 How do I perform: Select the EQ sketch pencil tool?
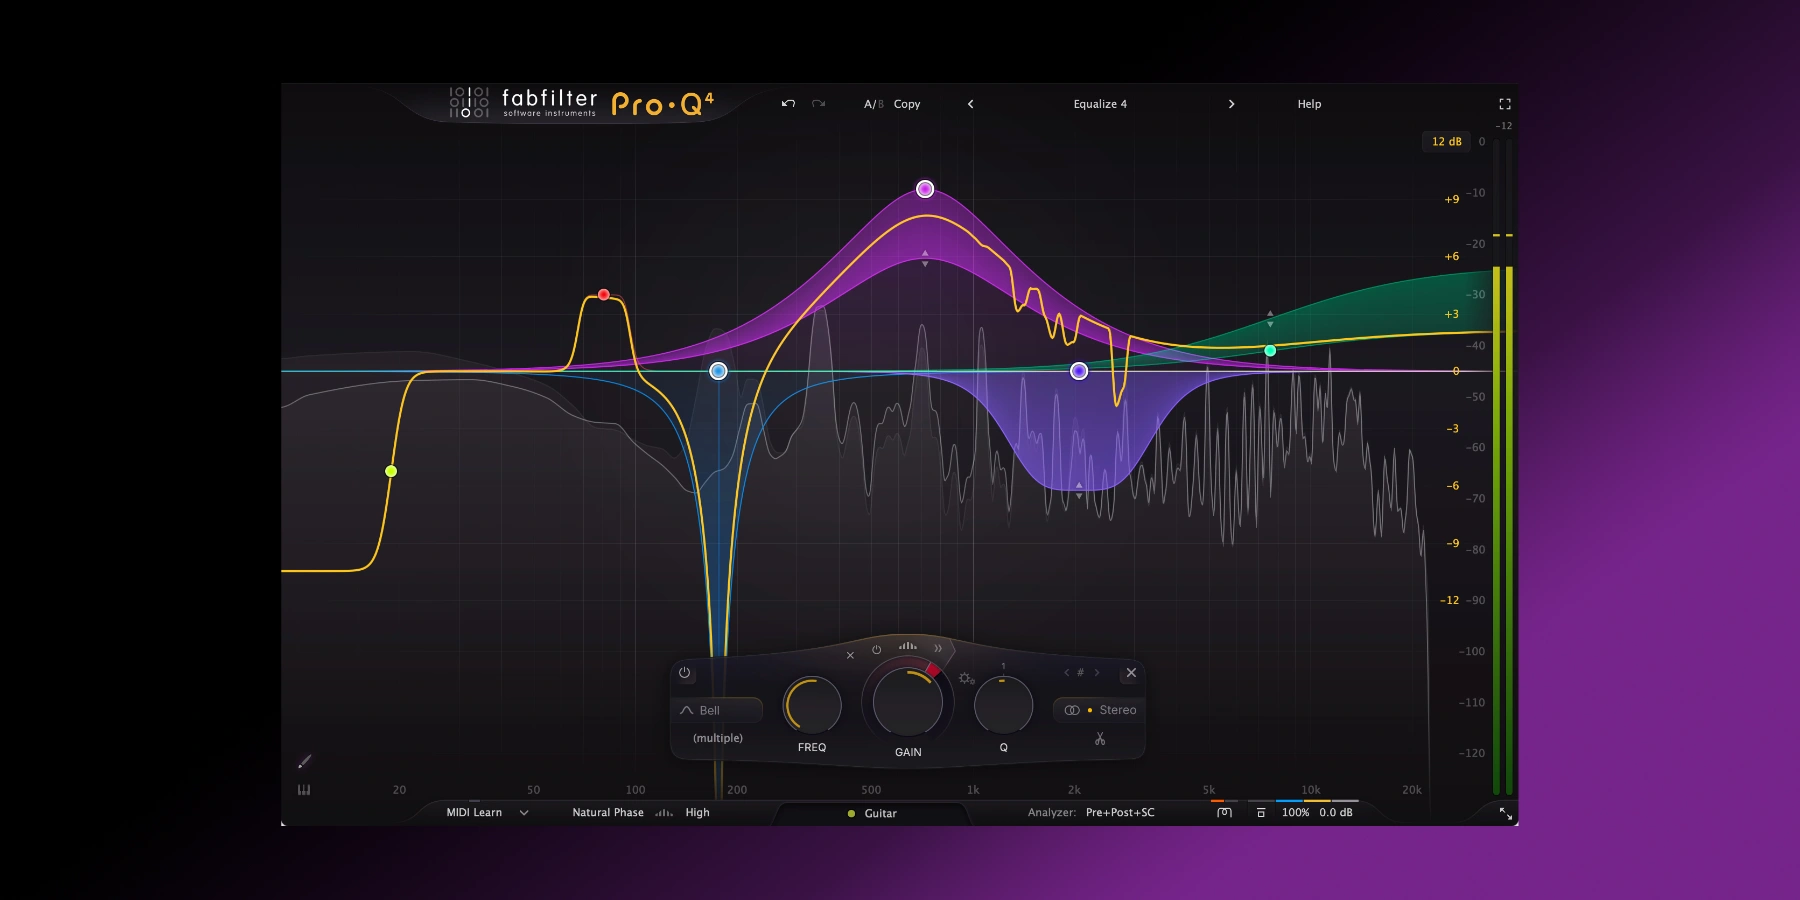point(304,762)
